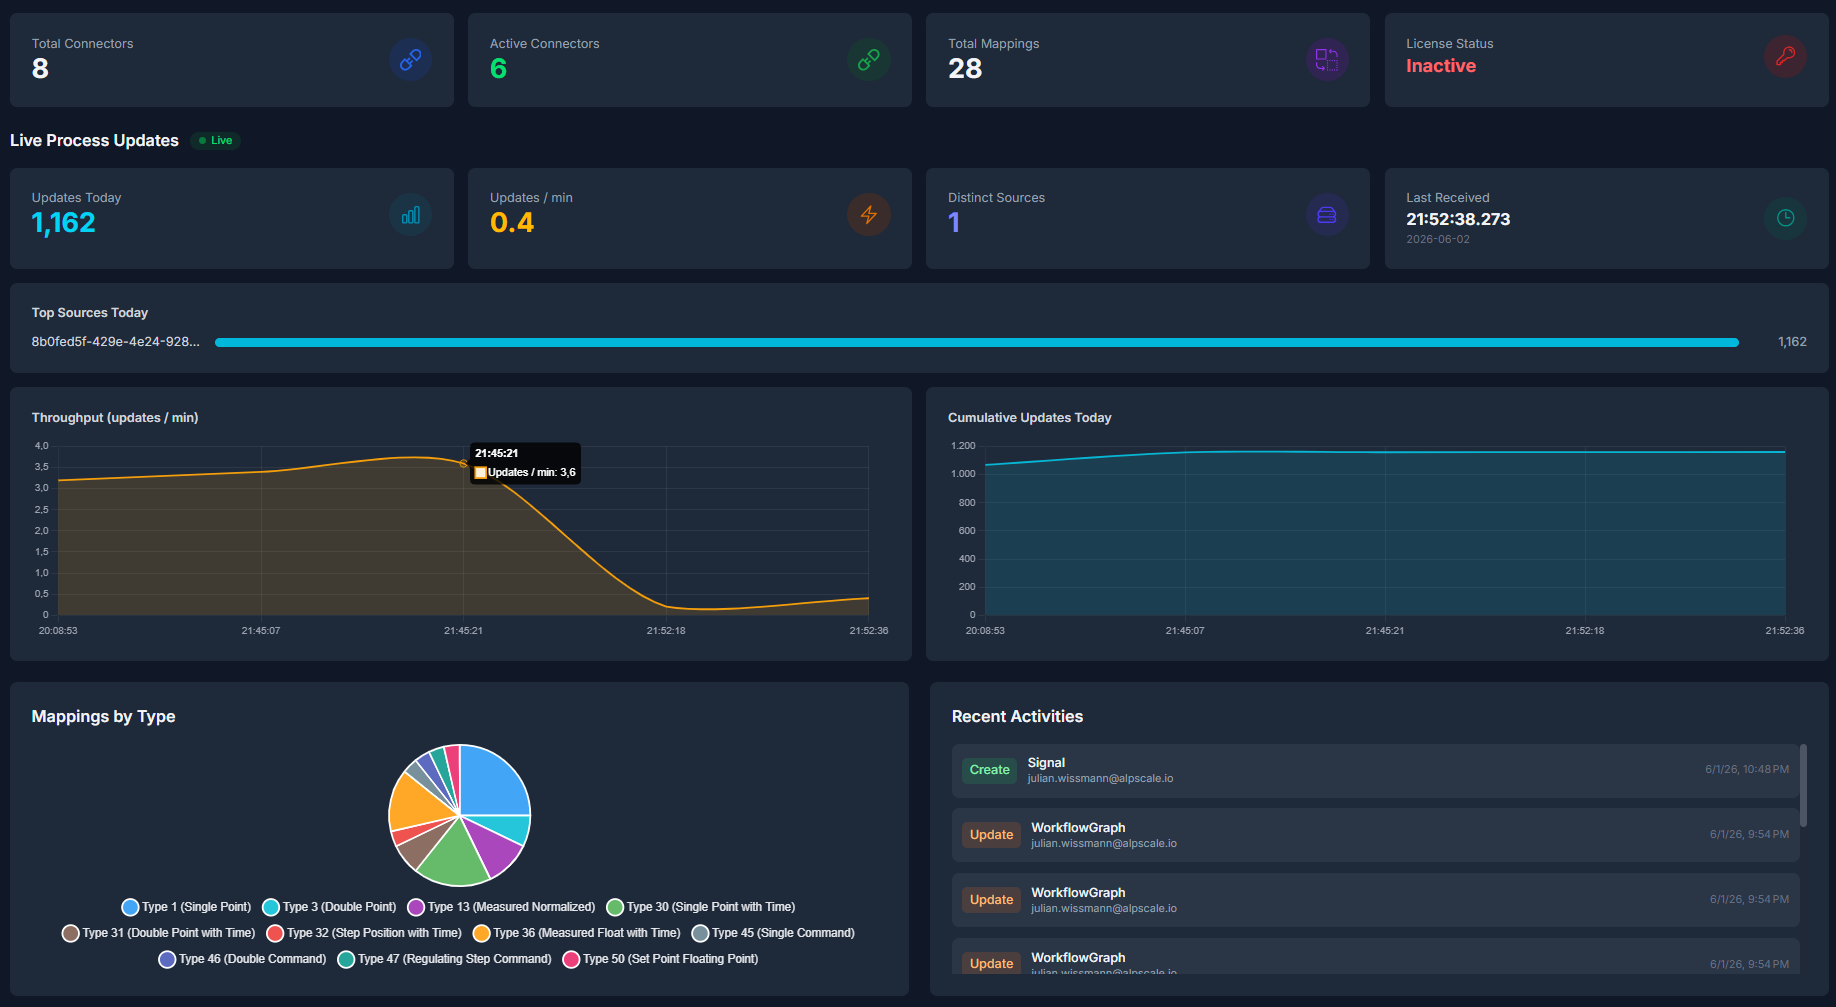Click the 0.4 updates per min value

[511, 222]
